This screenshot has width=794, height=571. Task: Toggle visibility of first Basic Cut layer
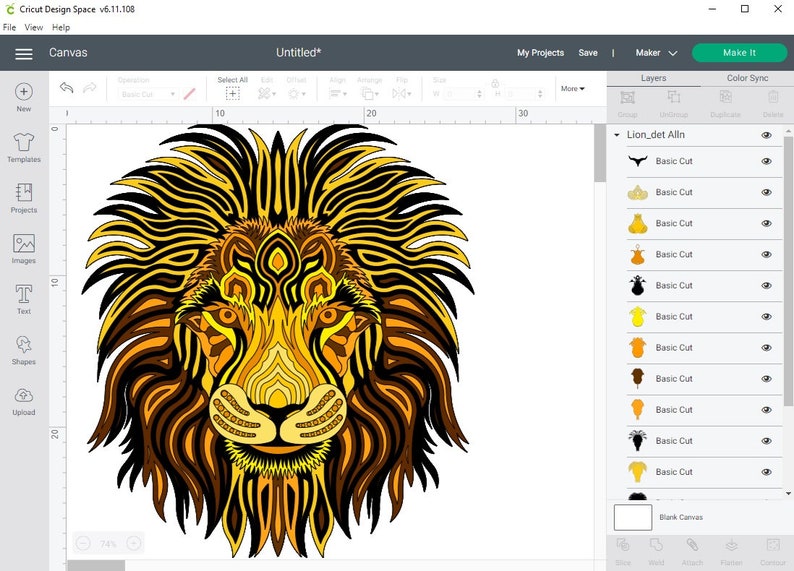pyautogui.click(x=766, y=161)
